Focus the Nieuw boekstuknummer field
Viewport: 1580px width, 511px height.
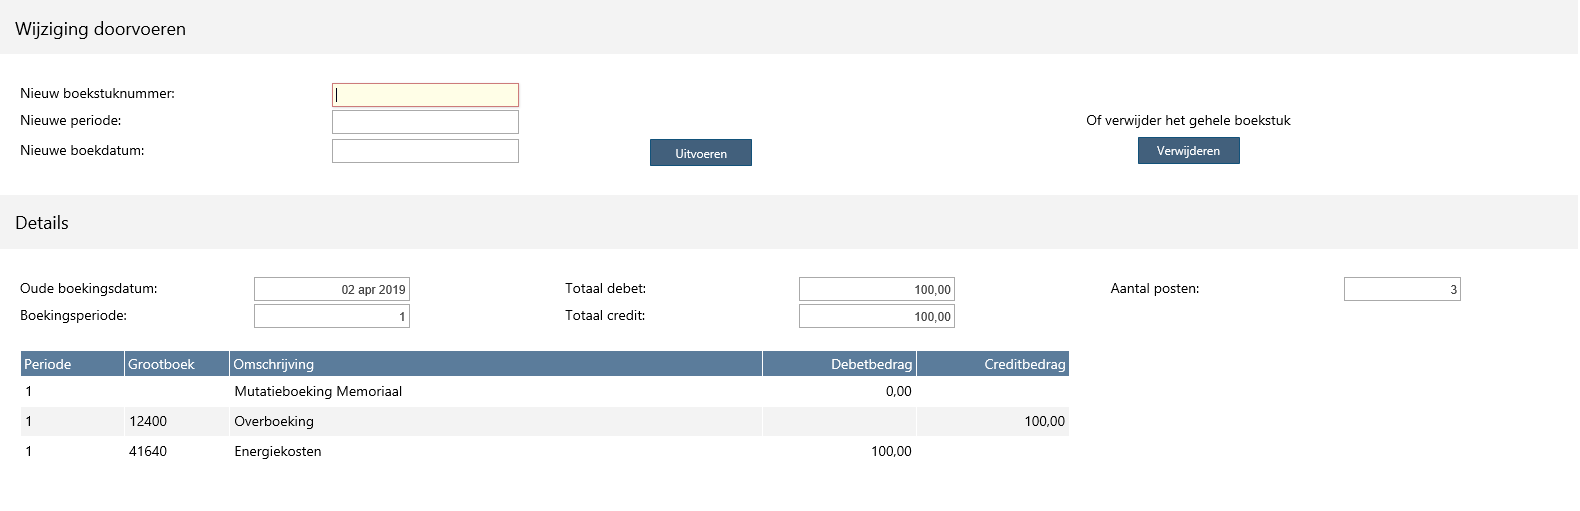(x=425, y=95)
